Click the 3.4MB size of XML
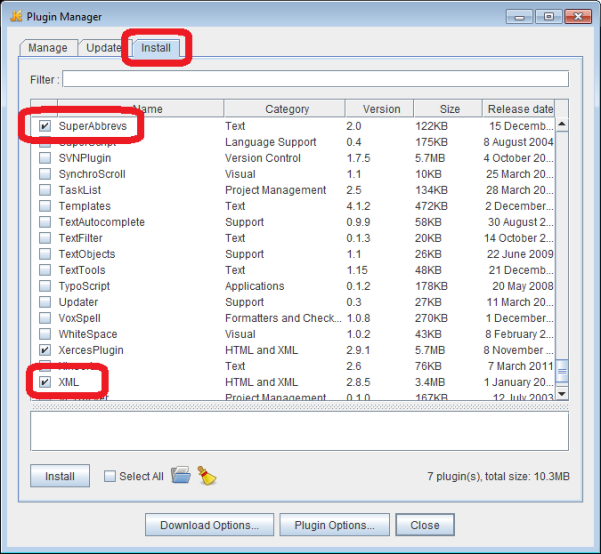This screenshot has height=554, width=601. click(430, 382)
